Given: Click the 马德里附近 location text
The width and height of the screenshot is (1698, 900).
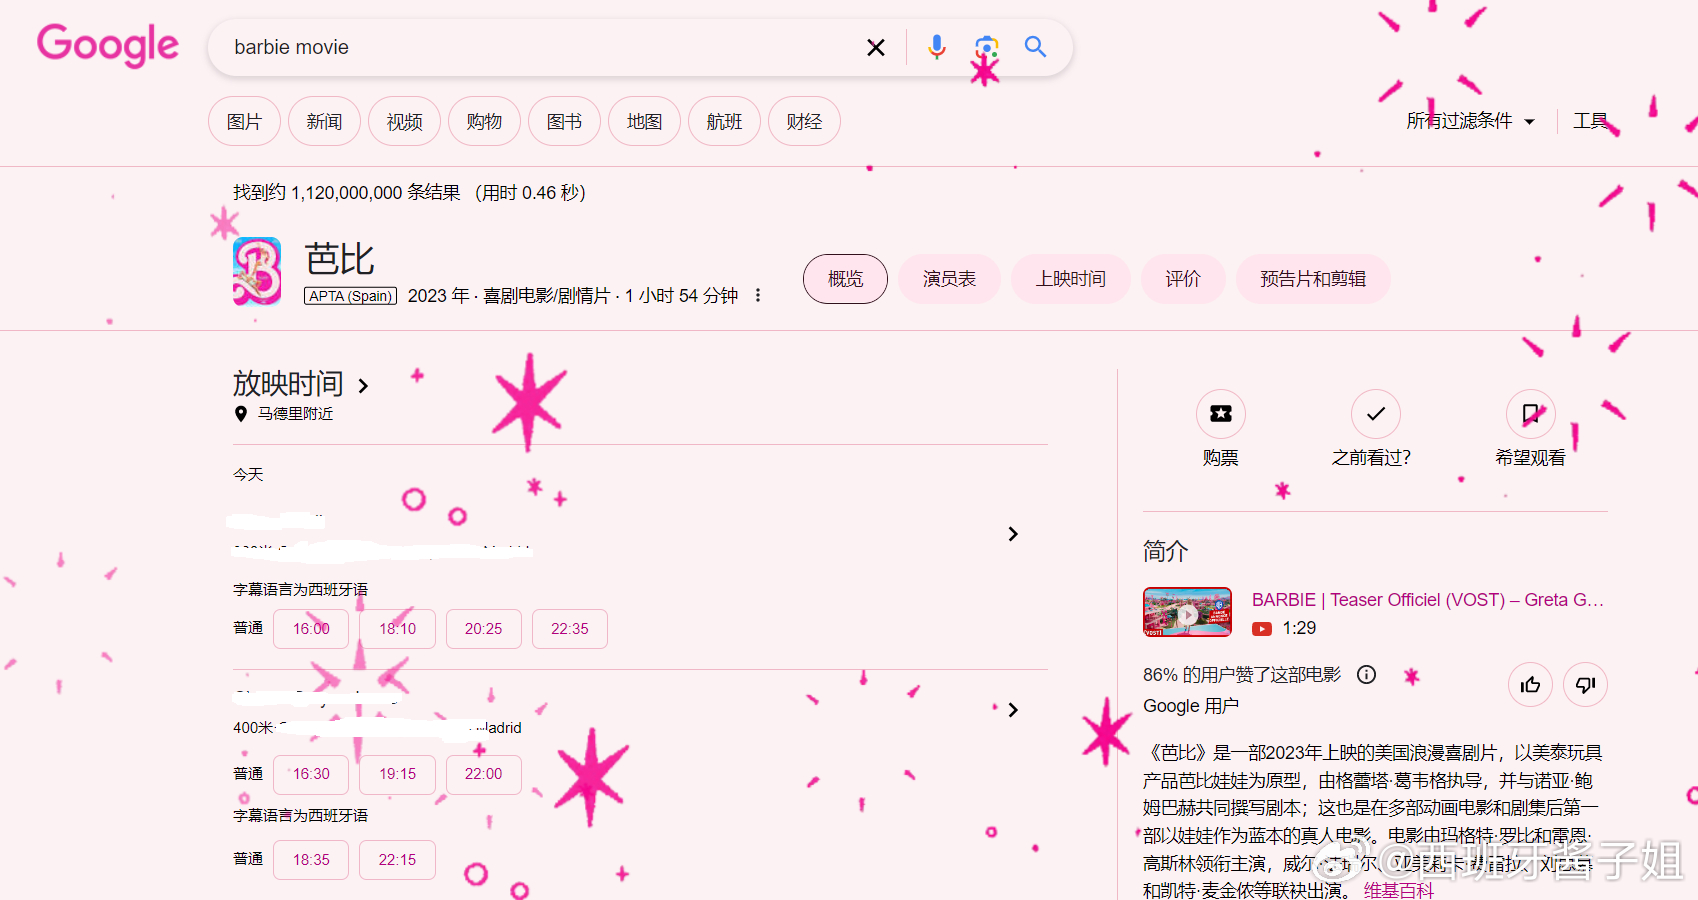Looking at the screenshot, I should [x=295, y=414].
